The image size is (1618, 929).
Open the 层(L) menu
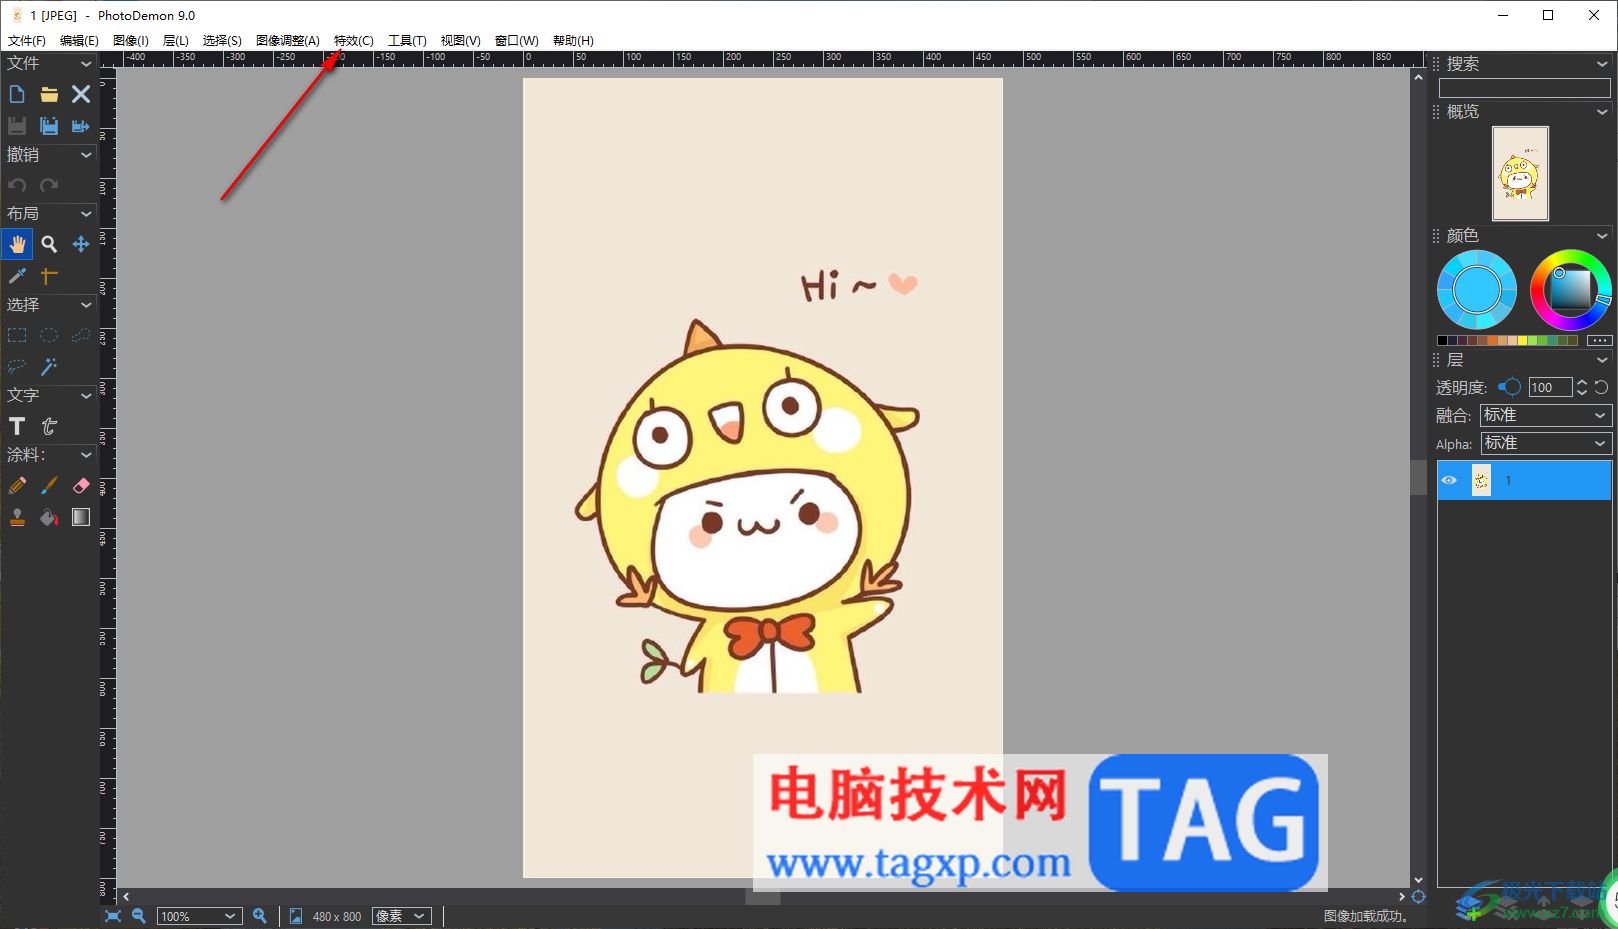click(176, 41)
